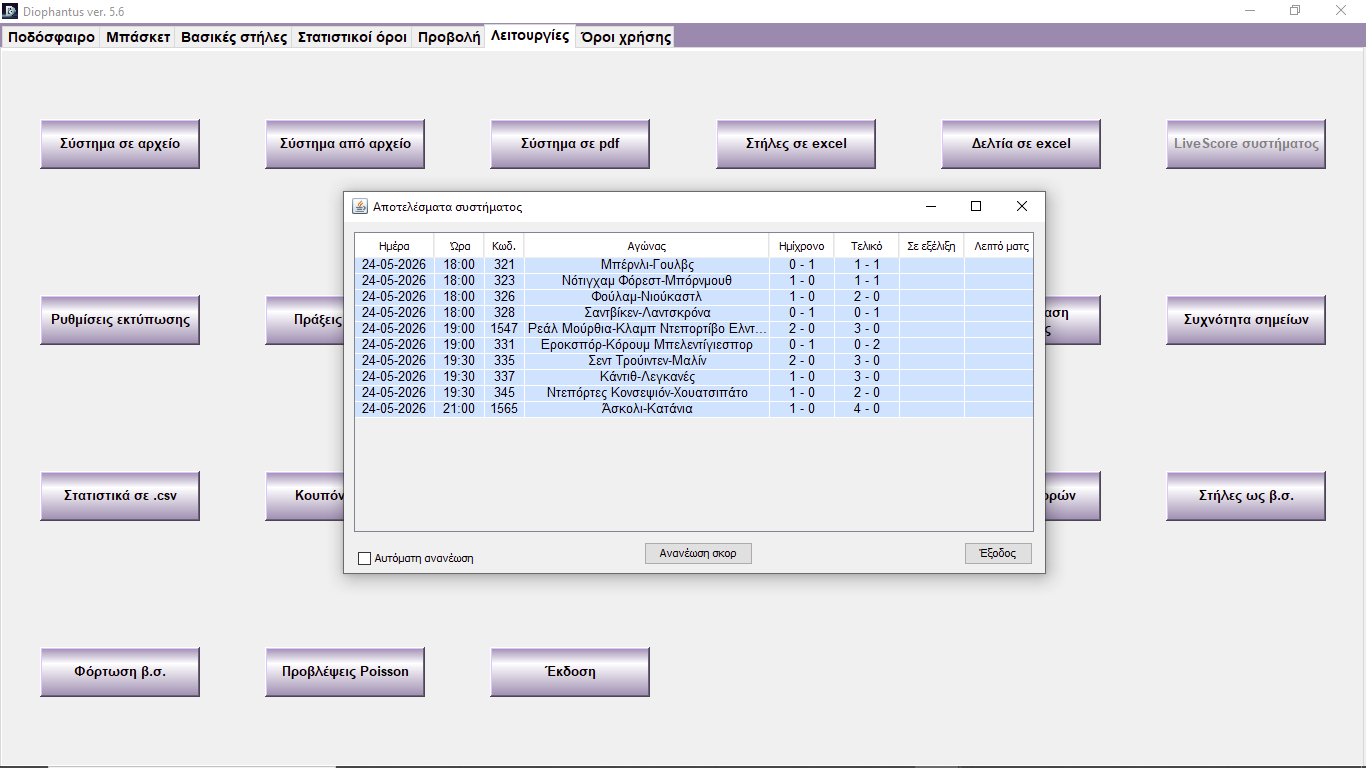Click the Σύστημα σε αρχείο button
This screenshot has height=768, width=1366.
pyautogui.click(x=120, y=144)
